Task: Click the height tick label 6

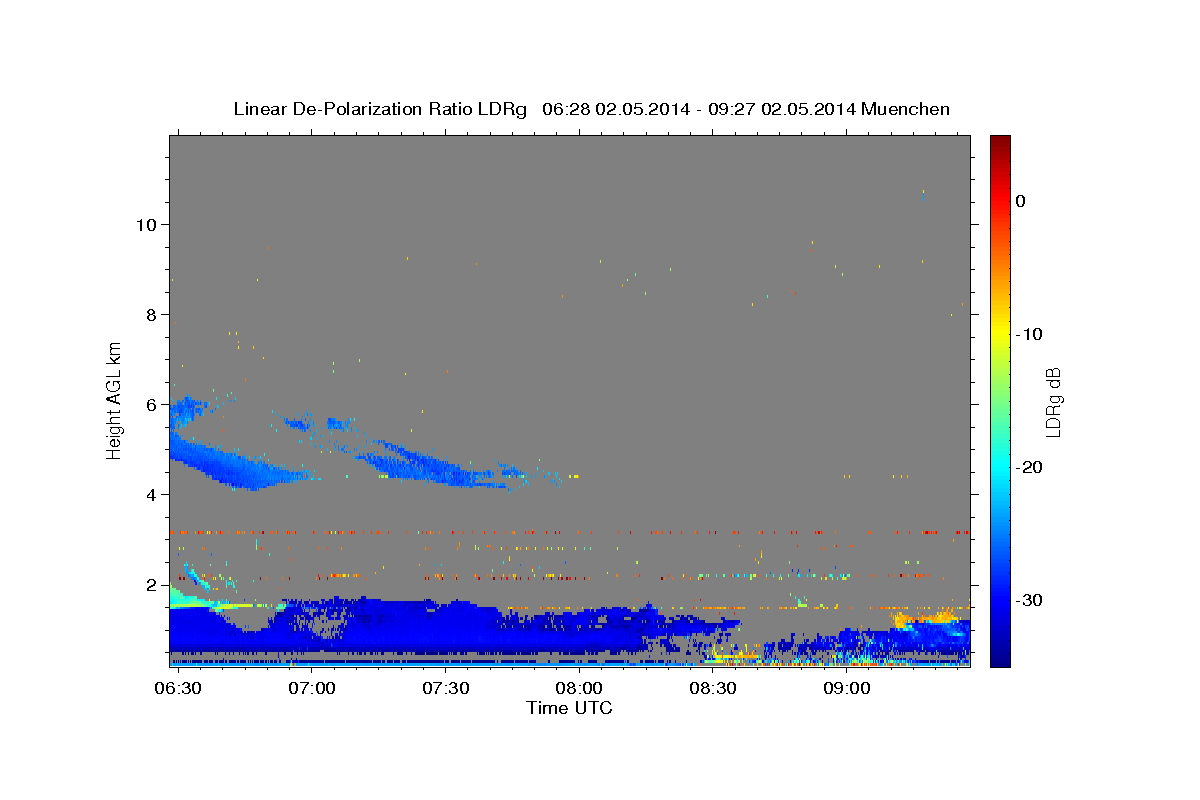Action: tap(149, 404)
